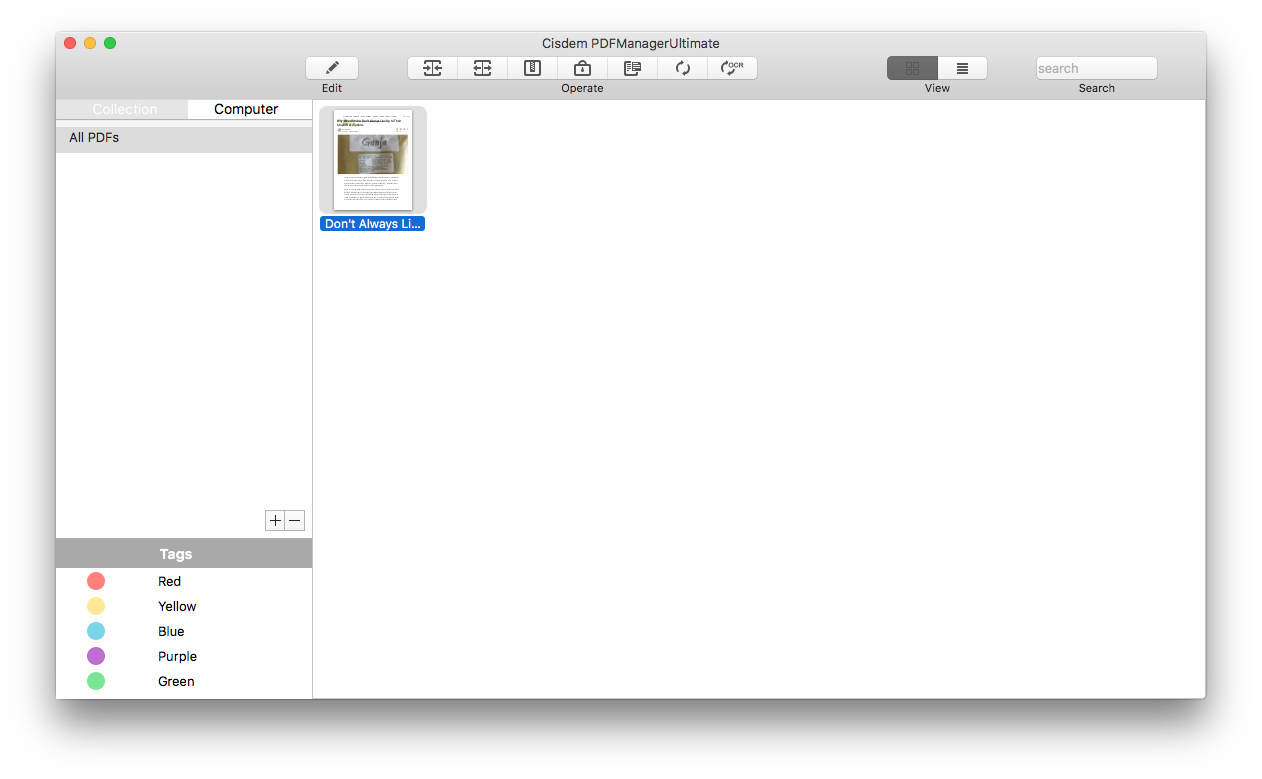The width and height of the screenshot is (1262, 779).
Task: Add a new collection with the plus button
Action: tap(274, 520)
